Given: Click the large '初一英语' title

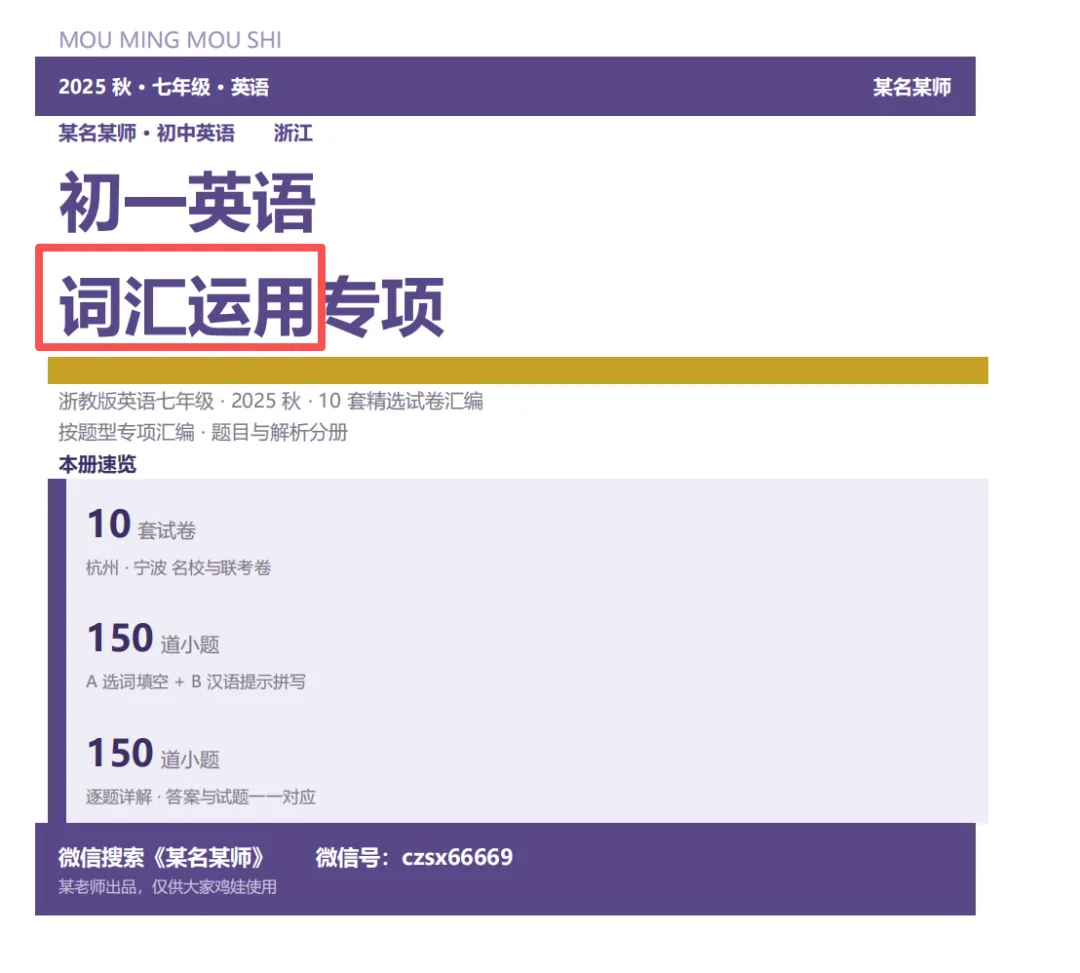Looking at the screenshot, I should 187,203.
